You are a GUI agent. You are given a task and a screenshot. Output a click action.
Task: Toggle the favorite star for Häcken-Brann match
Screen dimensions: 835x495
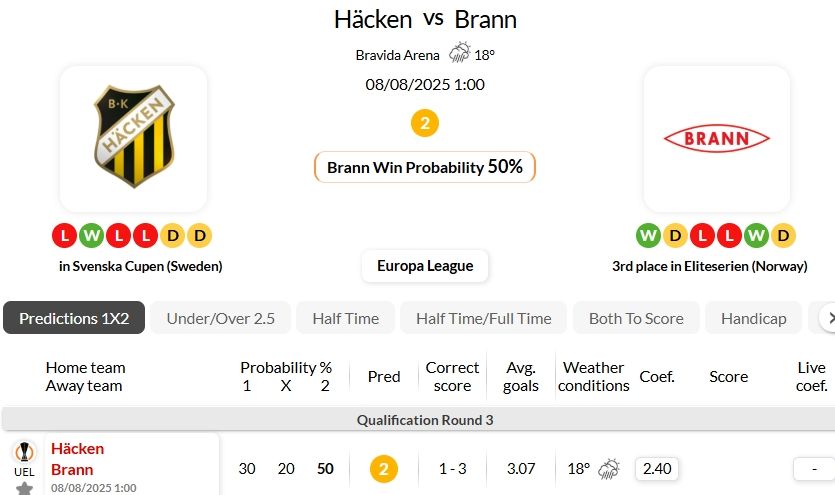click(24, 488)
